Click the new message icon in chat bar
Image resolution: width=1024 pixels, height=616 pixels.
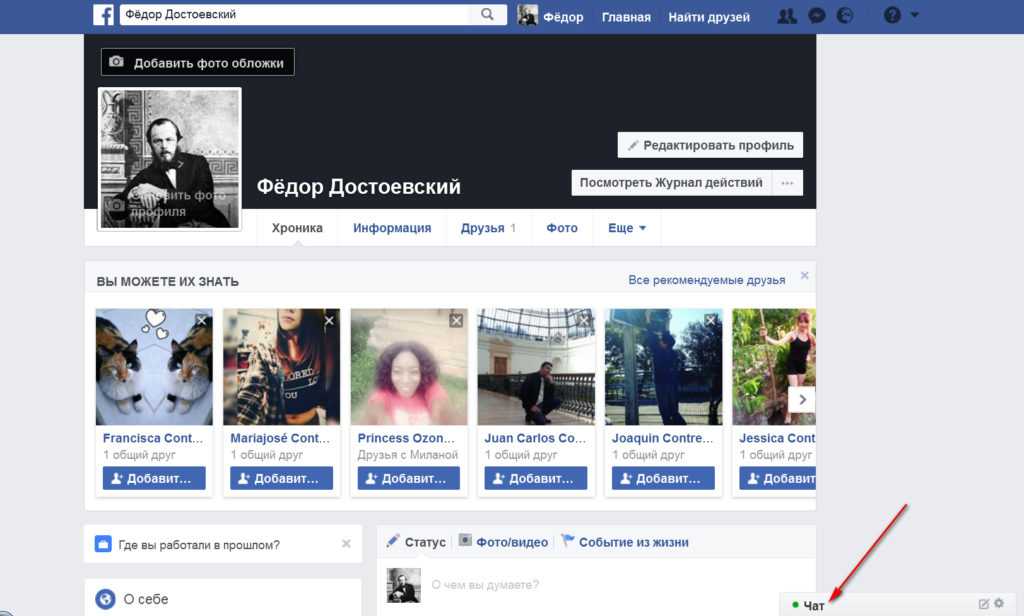click(984, 604)
